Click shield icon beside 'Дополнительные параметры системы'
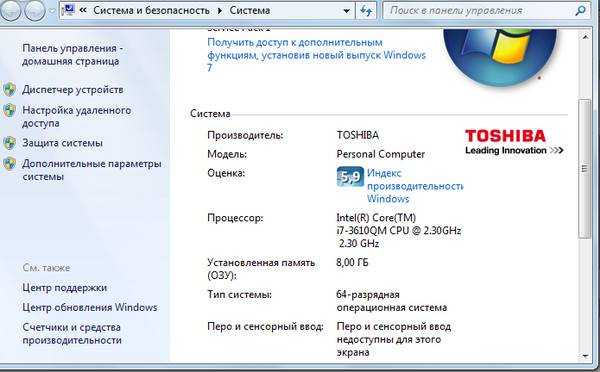The height and width of the screenshot is (372, 600). [x=9, y=164]
